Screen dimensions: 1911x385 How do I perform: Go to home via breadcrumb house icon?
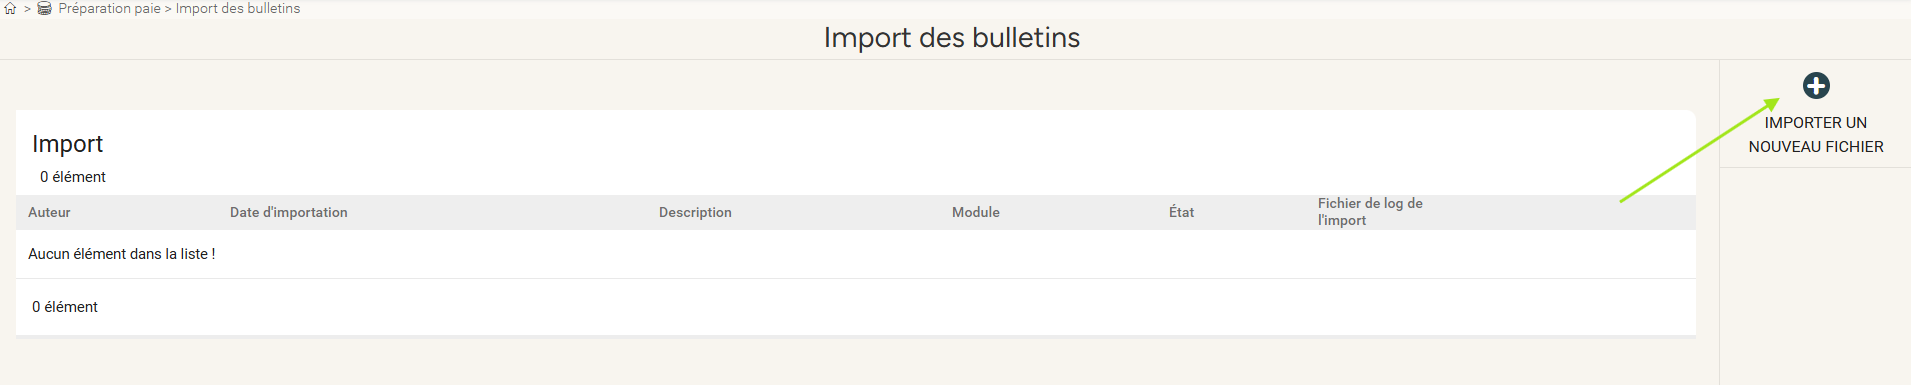(x=10, y=9)
